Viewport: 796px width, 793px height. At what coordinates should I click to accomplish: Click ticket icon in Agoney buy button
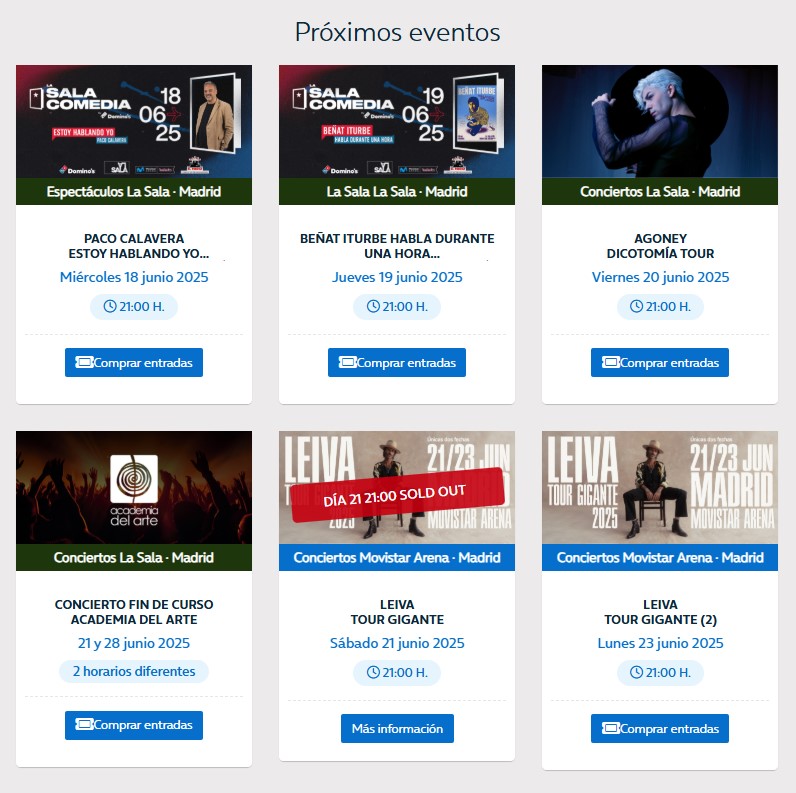point(611,362)
